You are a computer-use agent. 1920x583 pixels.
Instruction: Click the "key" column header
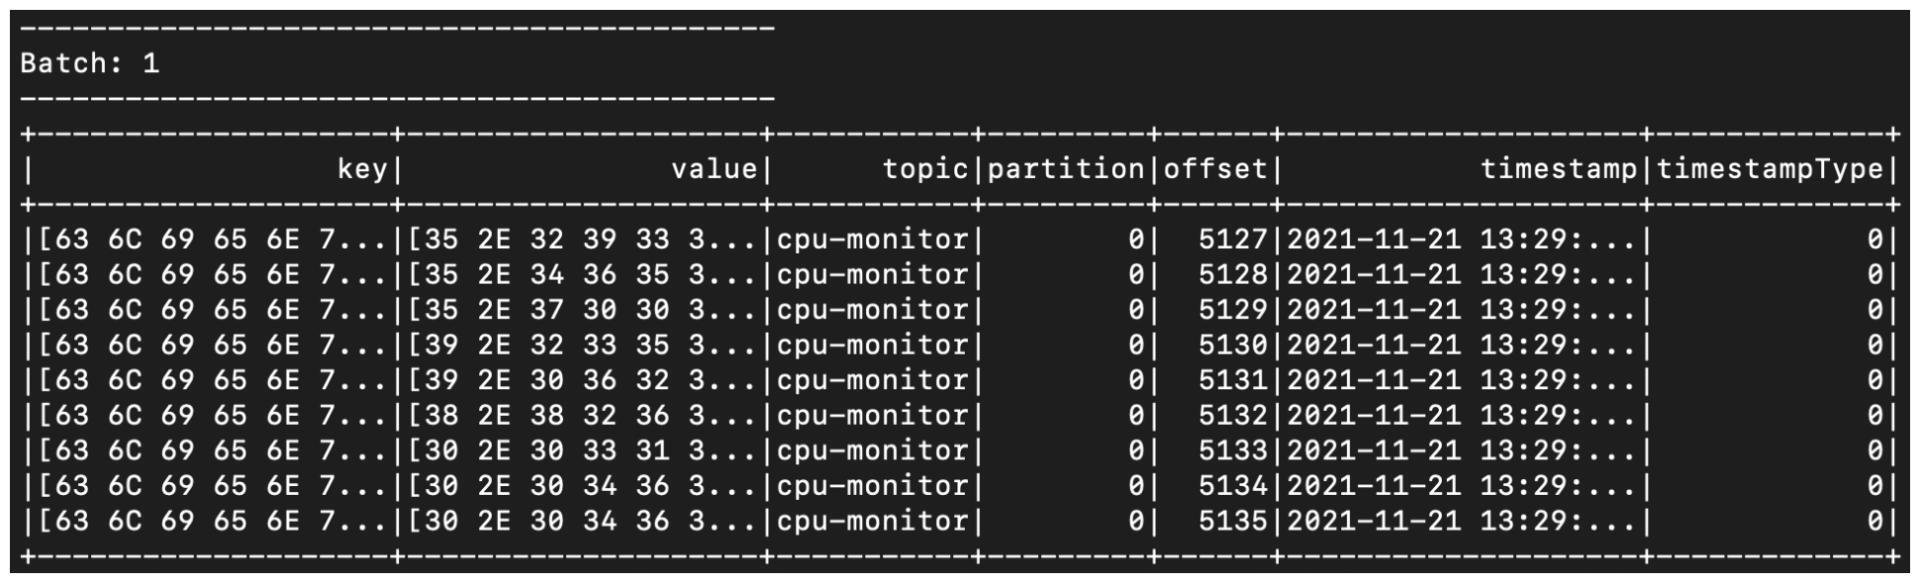point(361,169)
